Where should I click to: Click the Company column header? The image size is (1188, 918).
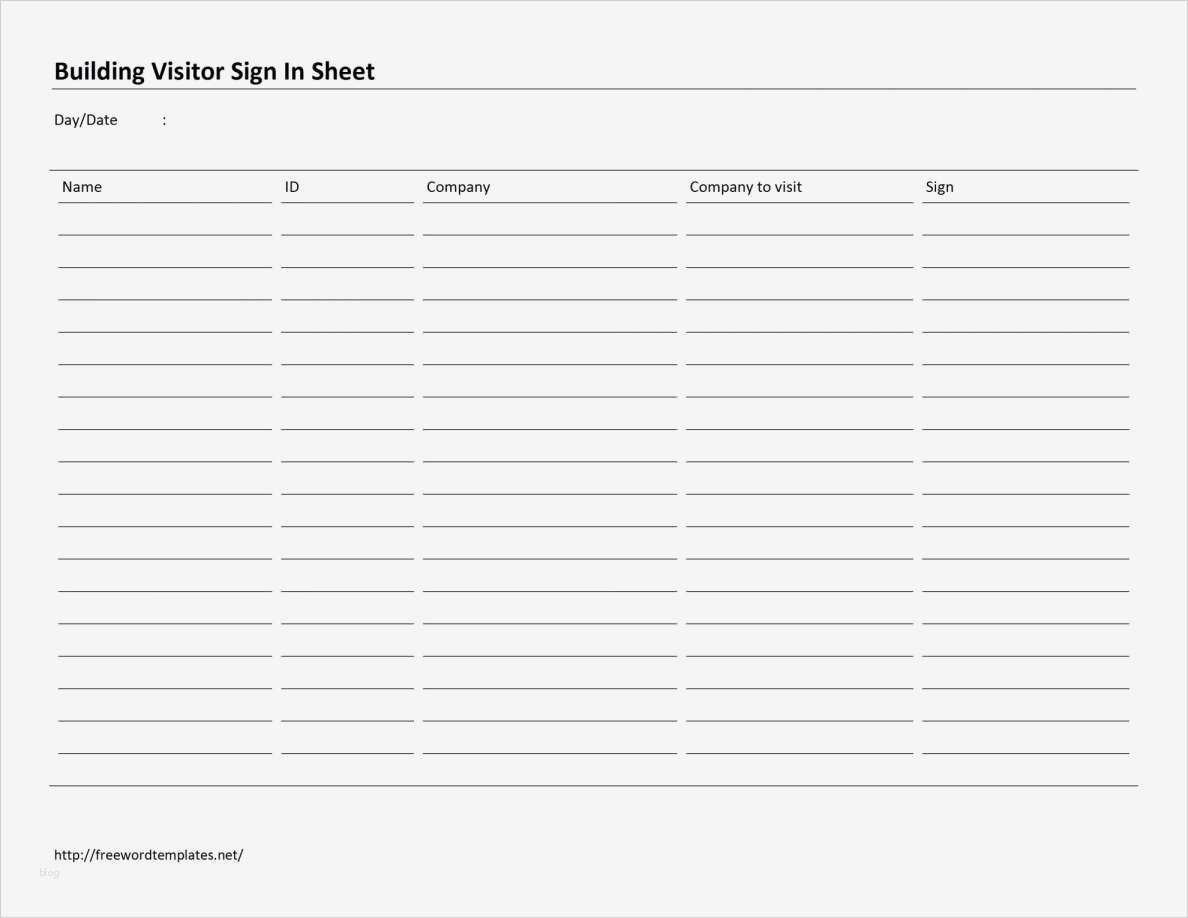[458, 187]
